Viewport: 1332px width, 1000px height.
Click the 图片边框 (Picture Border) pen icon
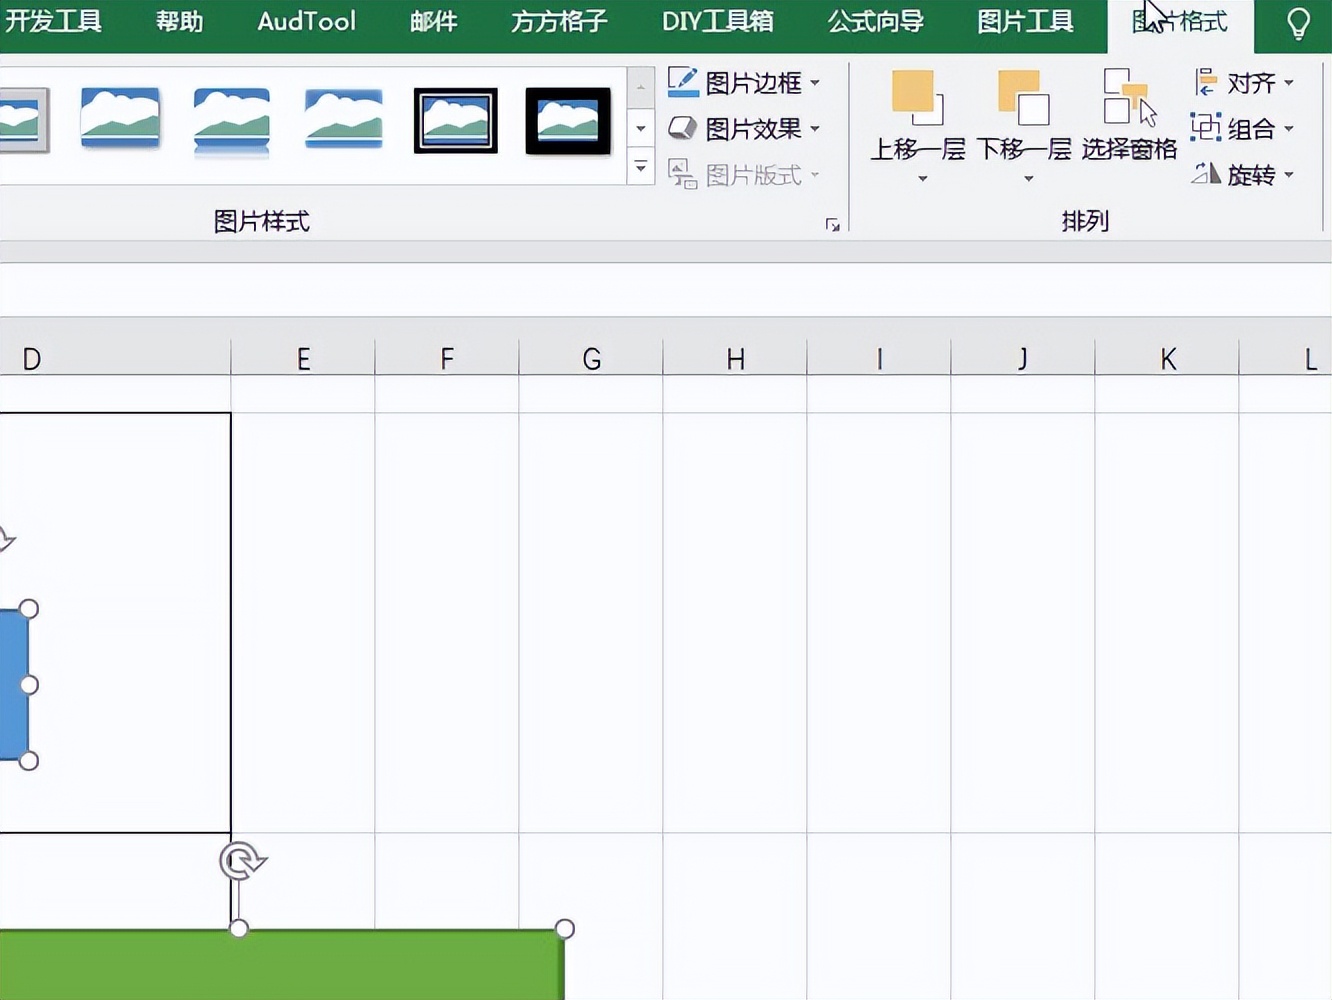(x=683, y=76)
